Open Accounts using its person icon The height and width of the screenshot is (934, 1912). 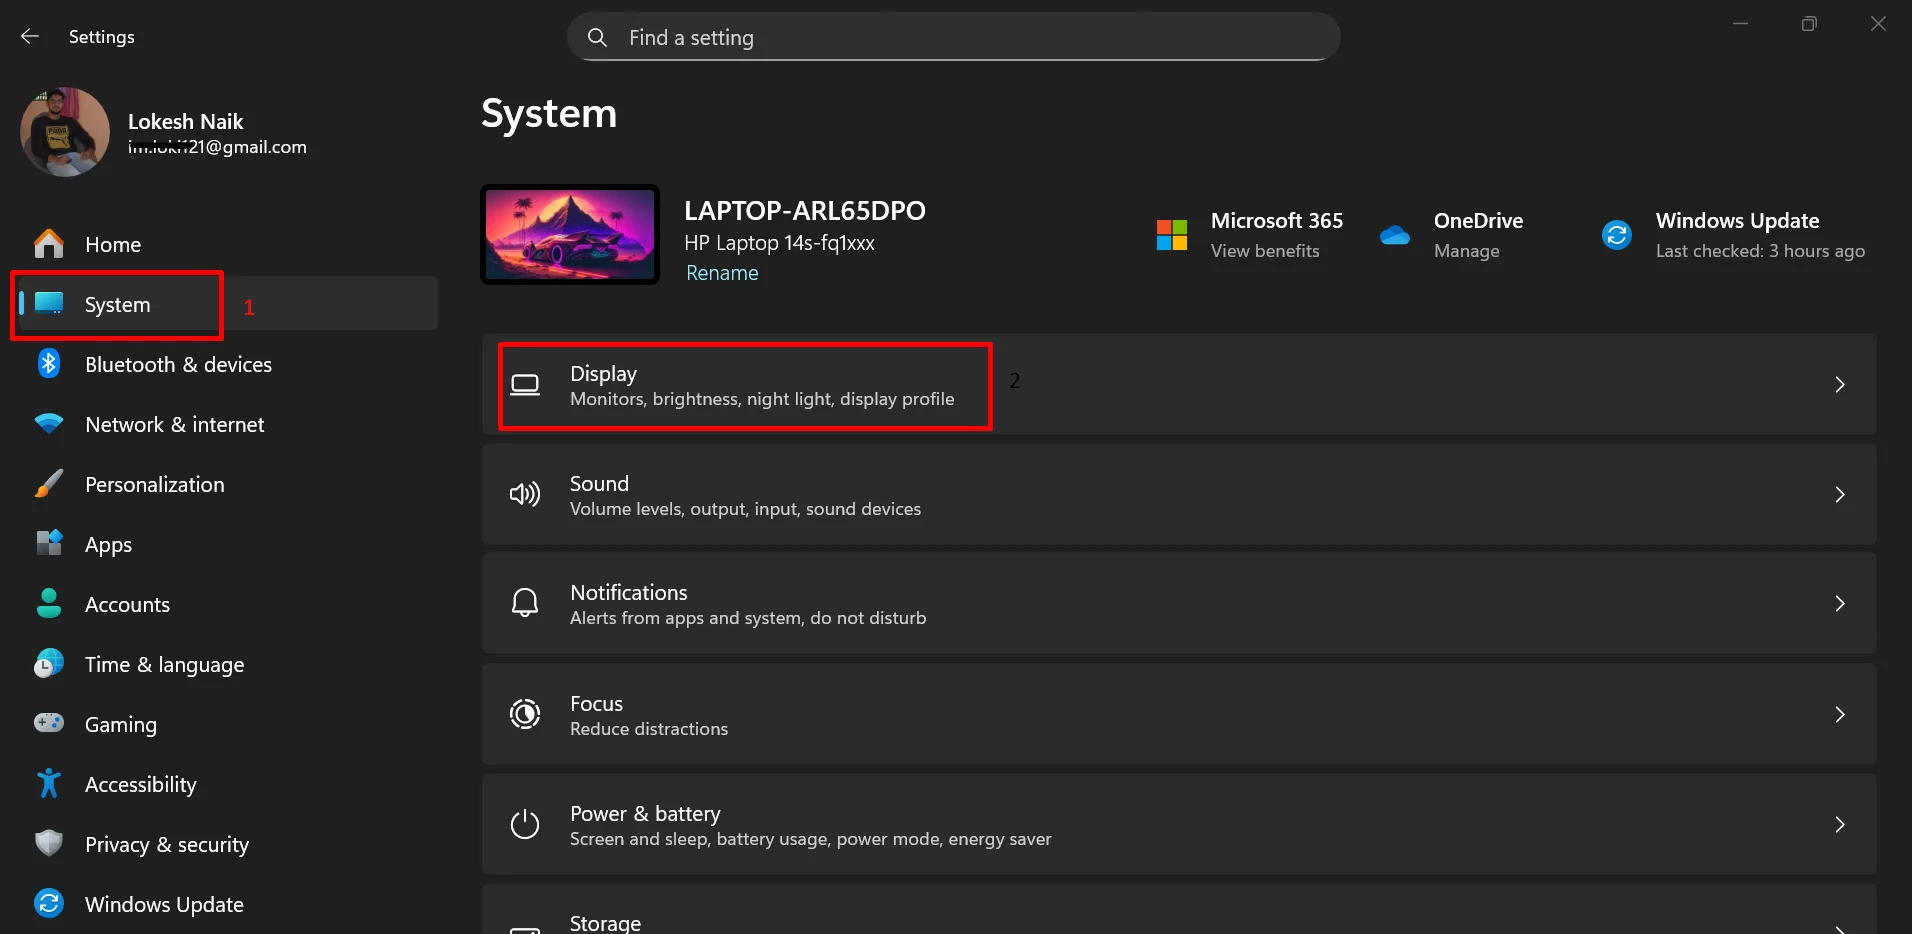(48, 604)
